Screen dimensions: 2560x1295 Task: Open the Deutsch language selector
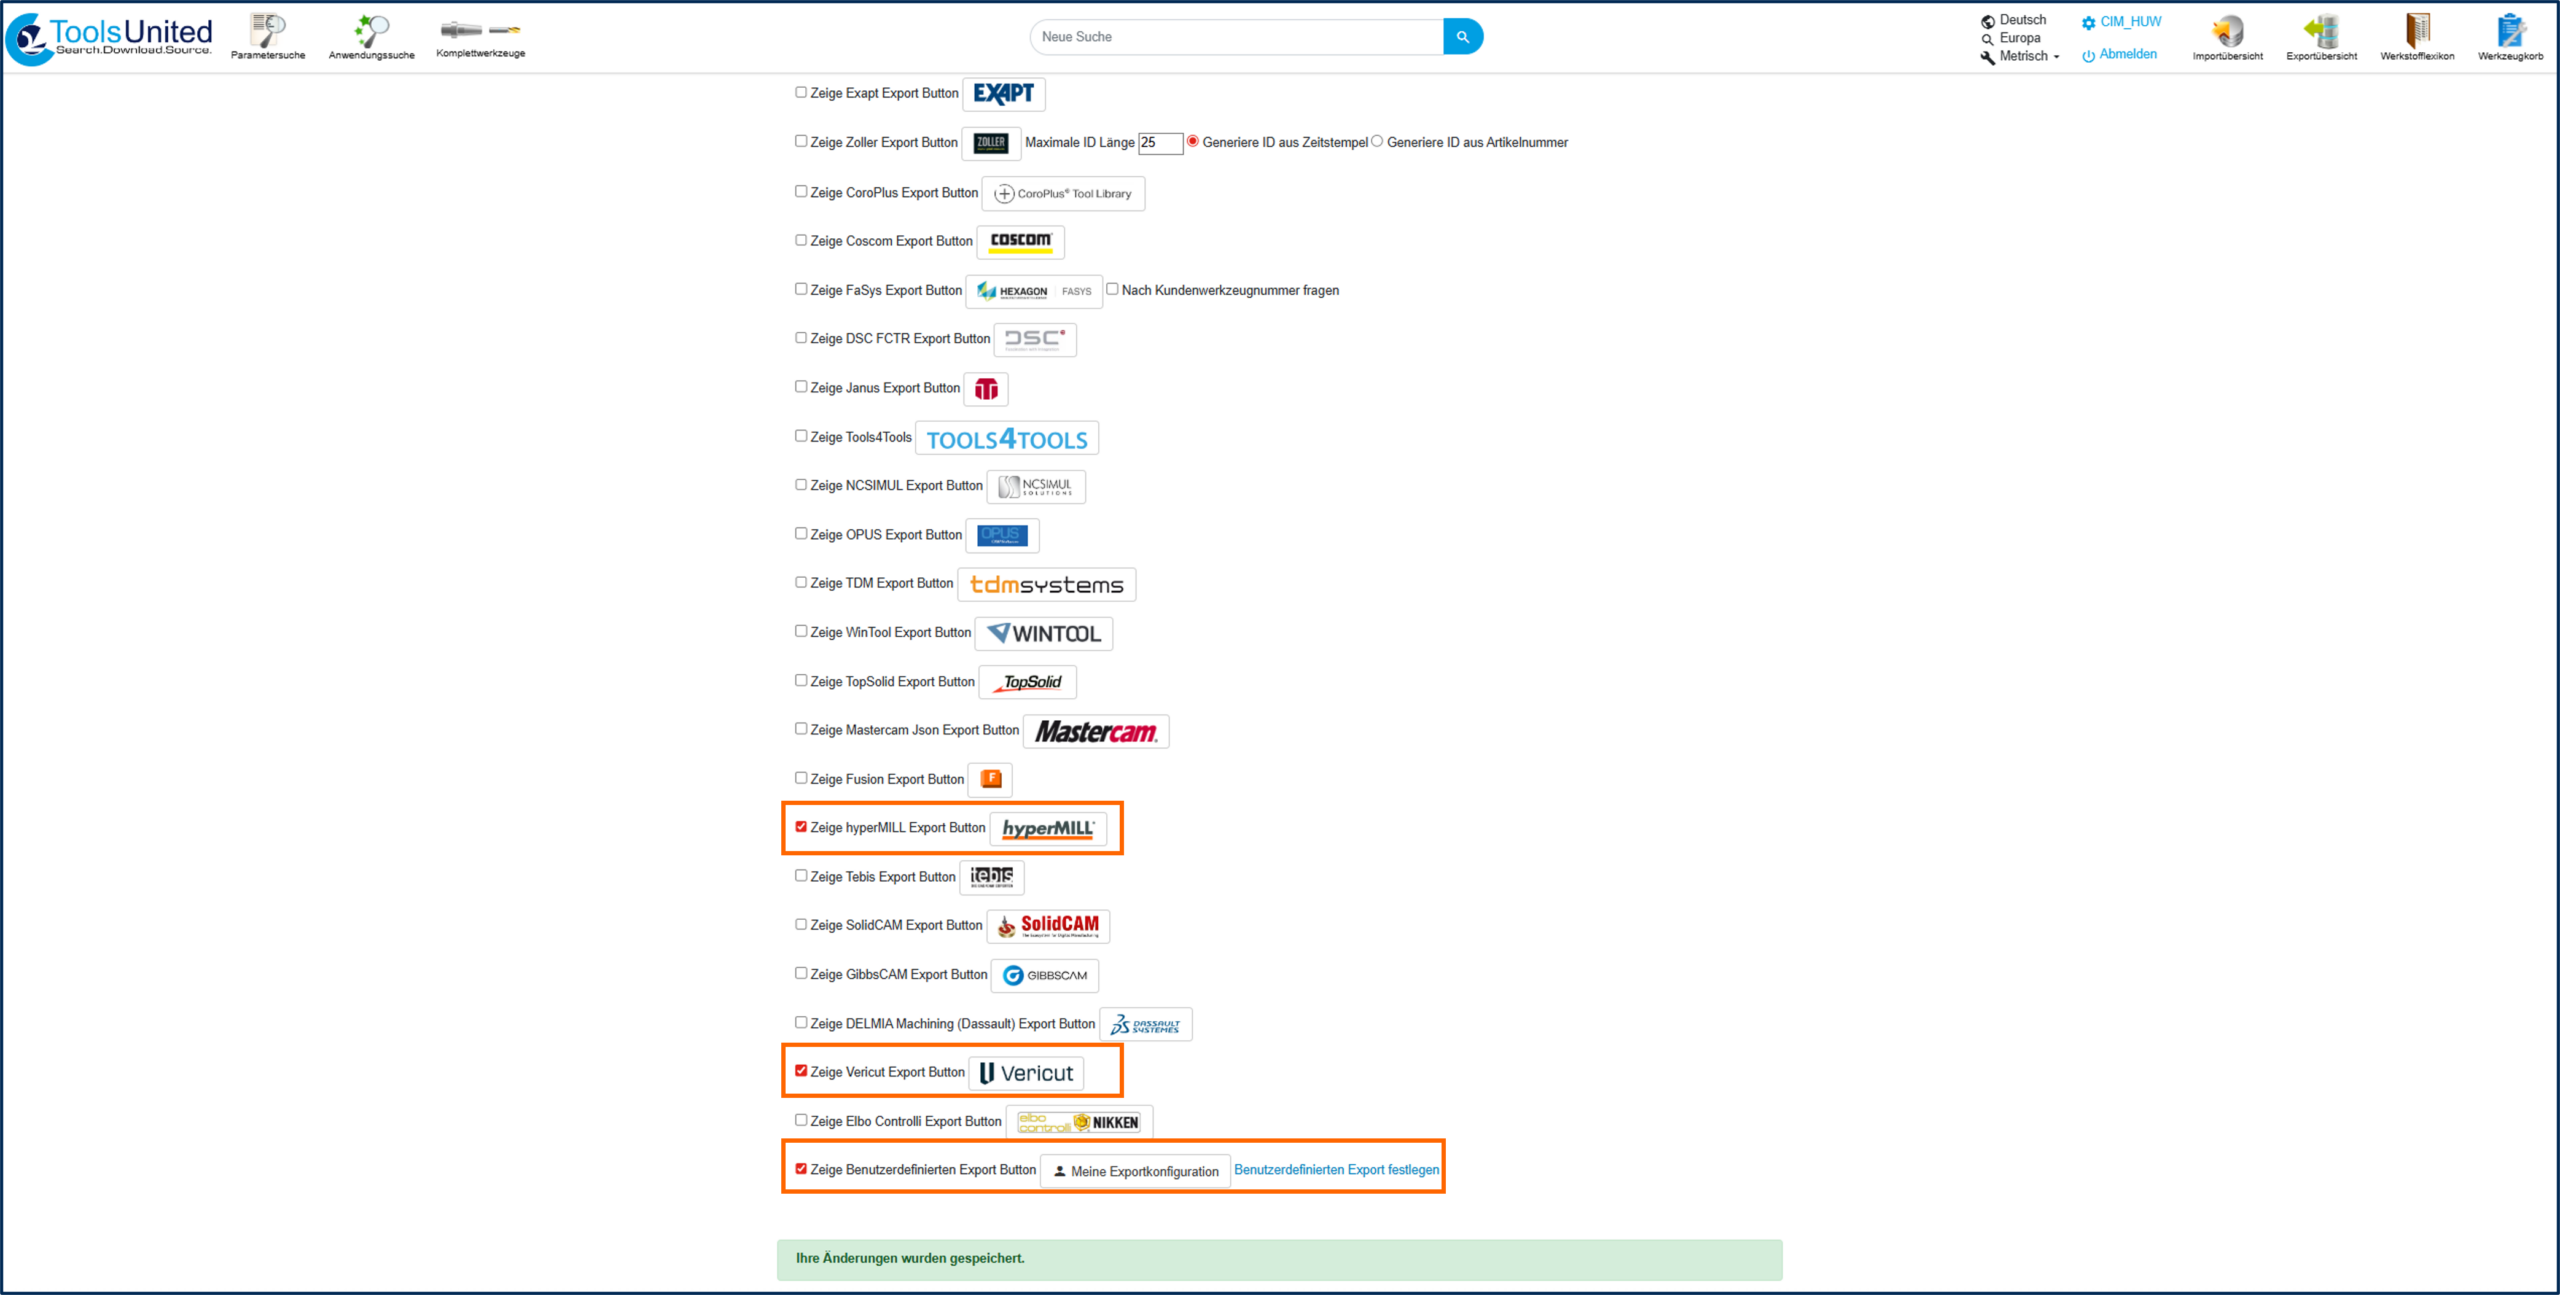[2014, 20]
